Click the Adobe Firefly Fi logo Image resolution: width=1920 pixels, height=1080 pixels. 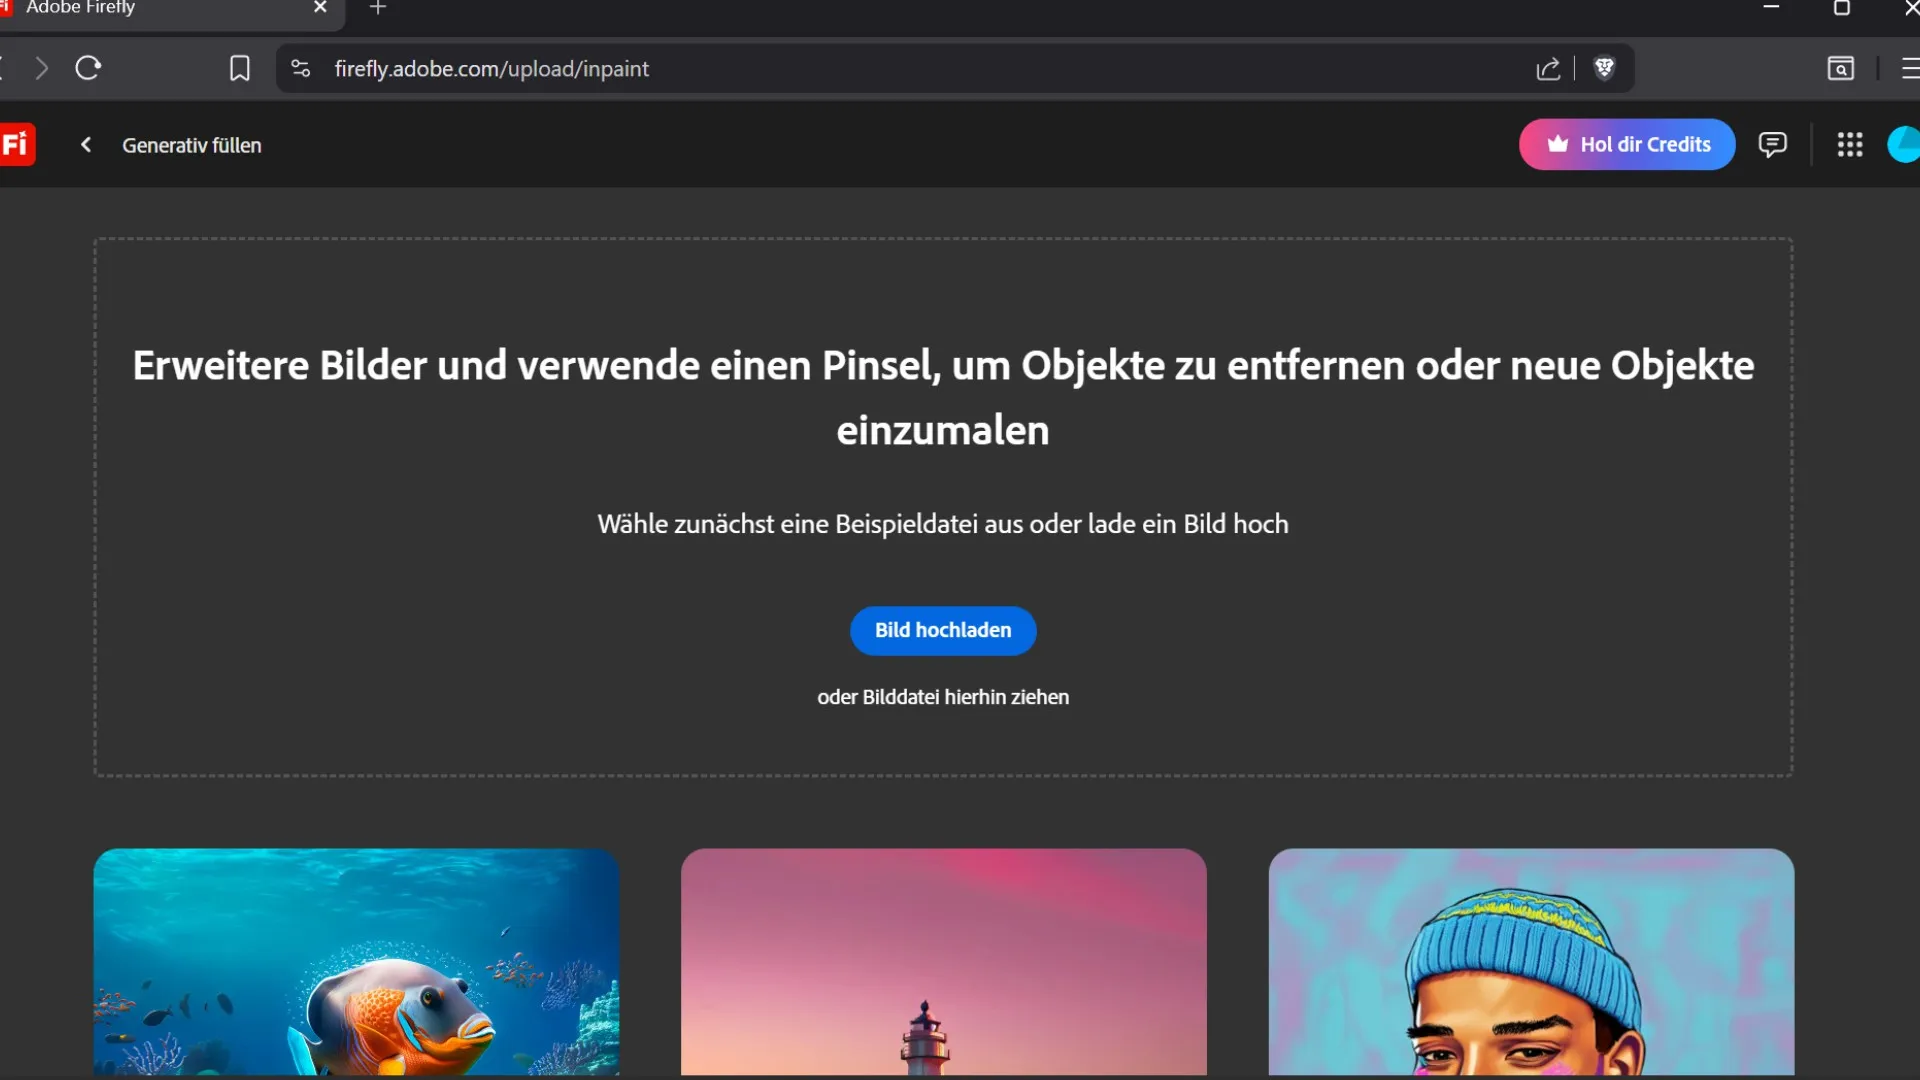click(16, 145)
